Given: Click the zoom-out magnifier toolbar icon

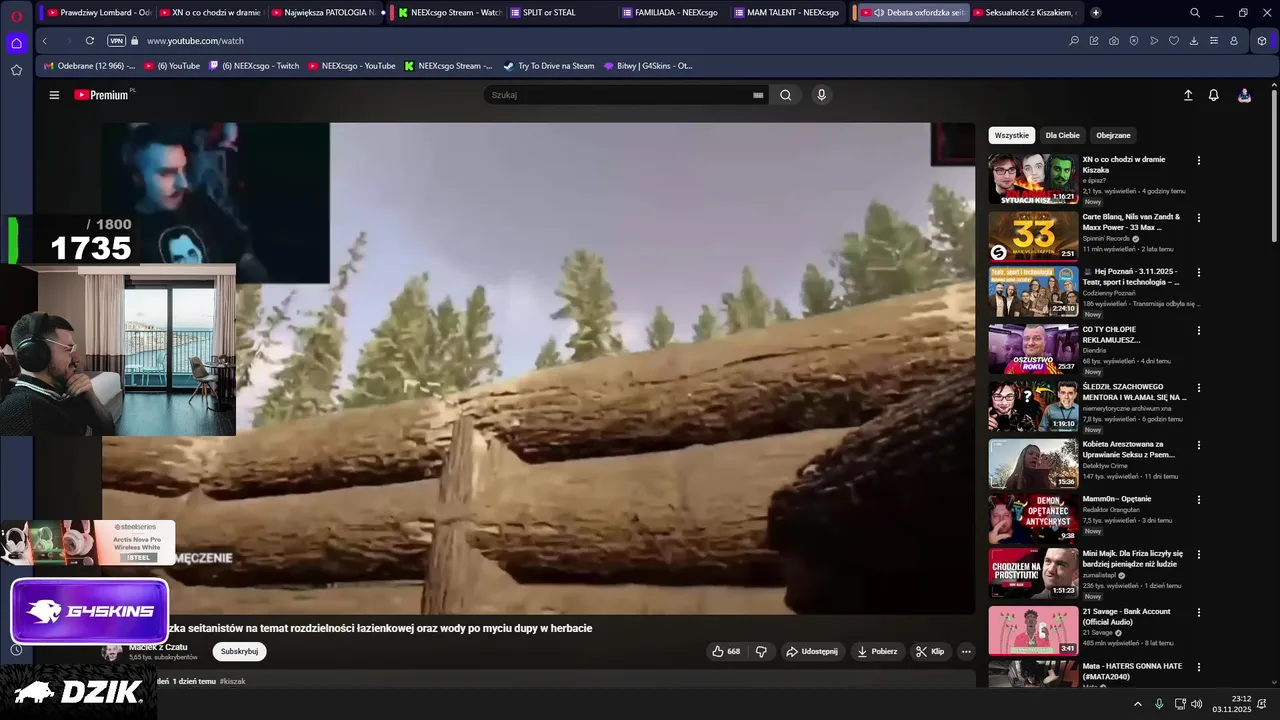Looking at the screenshot, I should [x=1074, y=41].
